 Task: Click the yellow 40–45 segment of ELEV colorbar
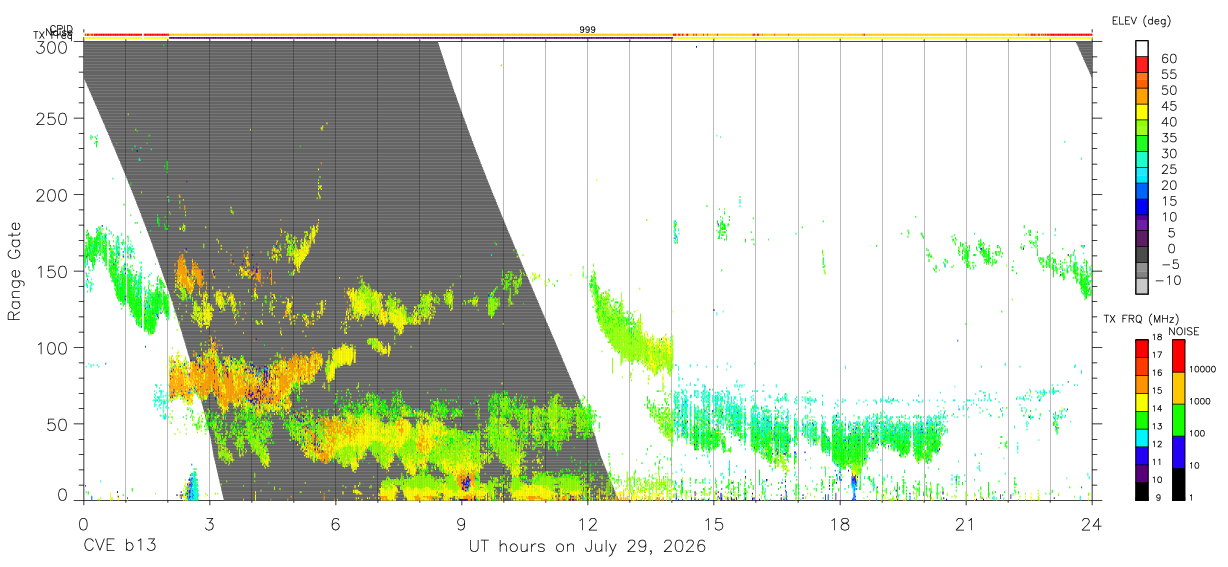click(1142, 113)
